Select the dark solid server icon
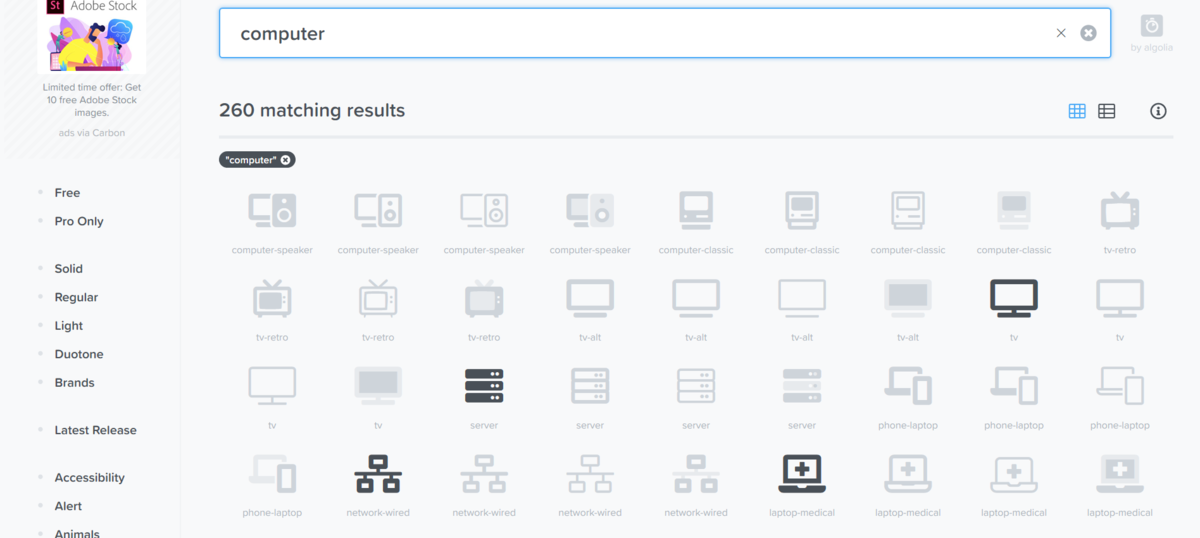The width and height of the screenshot is (1200, 538). 484,386
